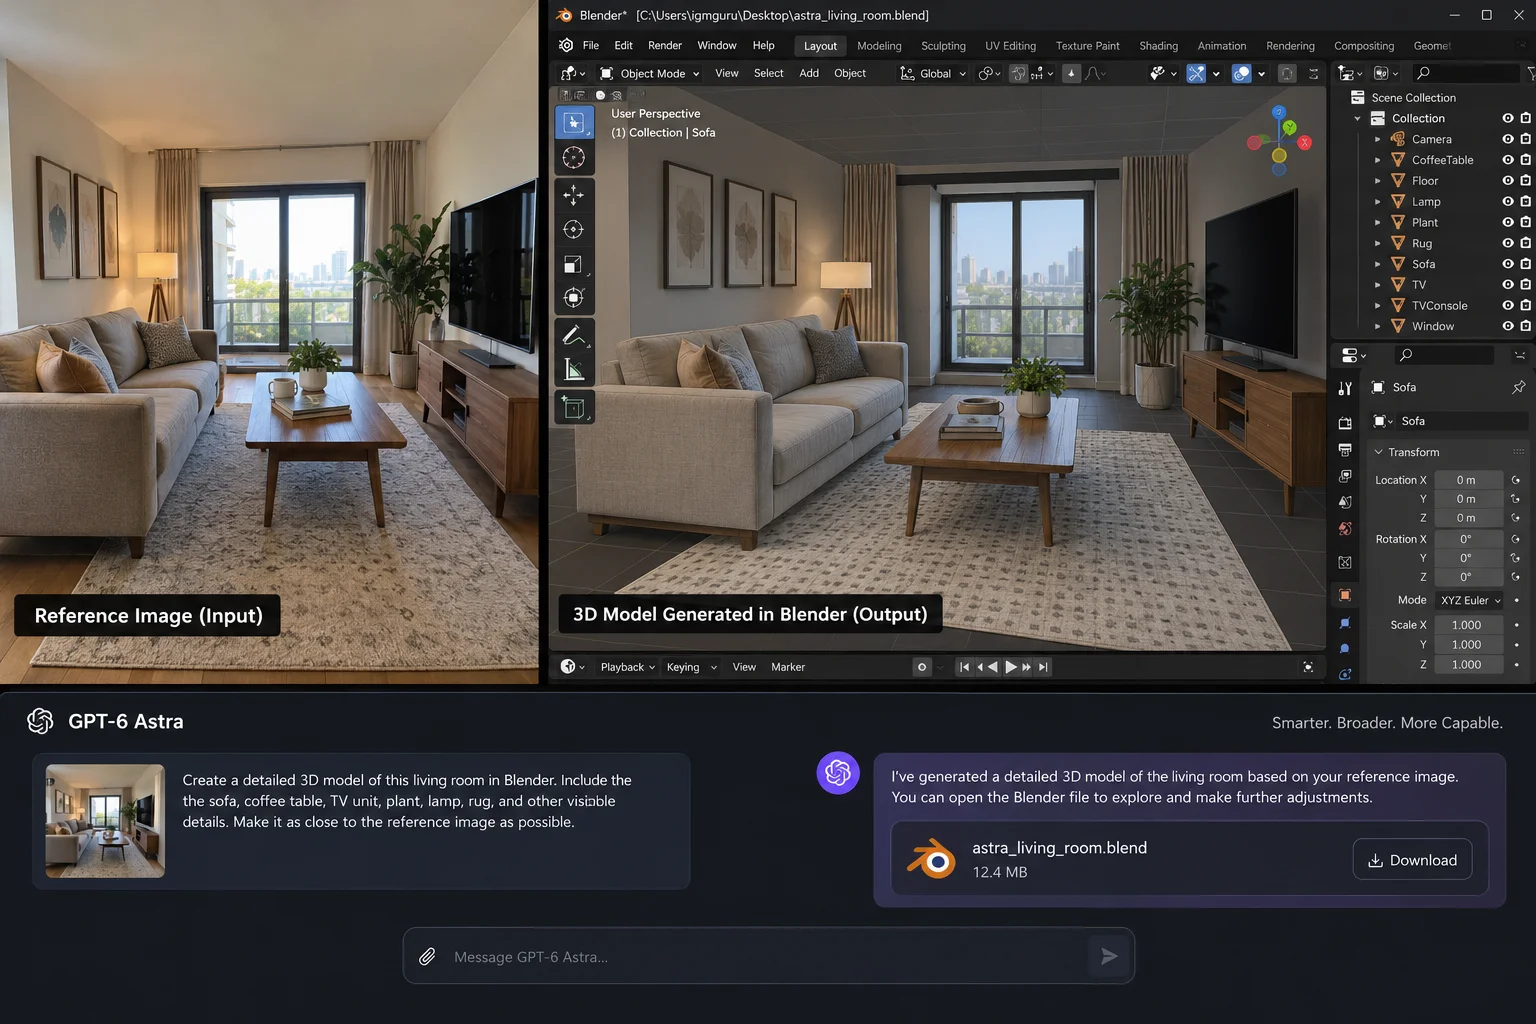This screenshot has width=1536, height=1024.
Task: Click the Animation workspace tab
Action: point(1222,46)
